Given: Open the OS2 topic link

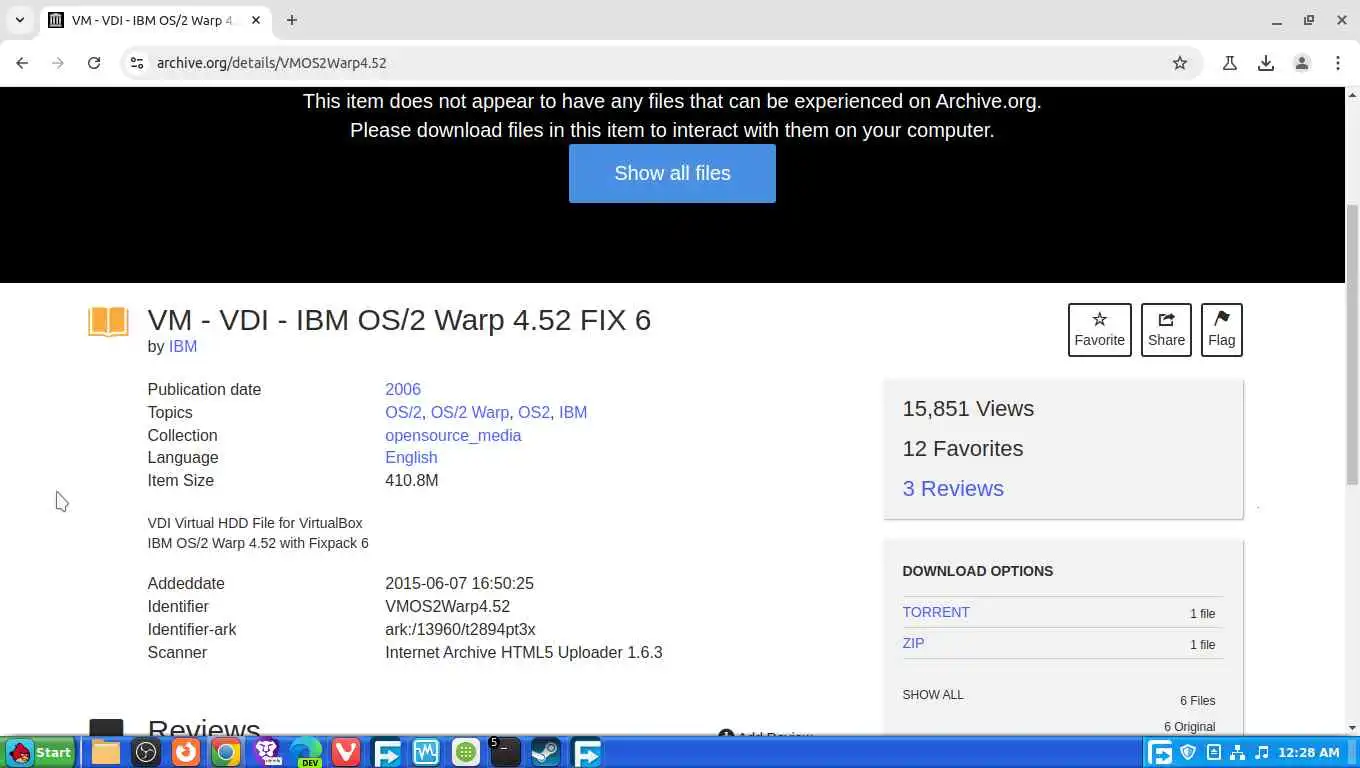Looking at the screenshot, I should (x=534, y=412).
